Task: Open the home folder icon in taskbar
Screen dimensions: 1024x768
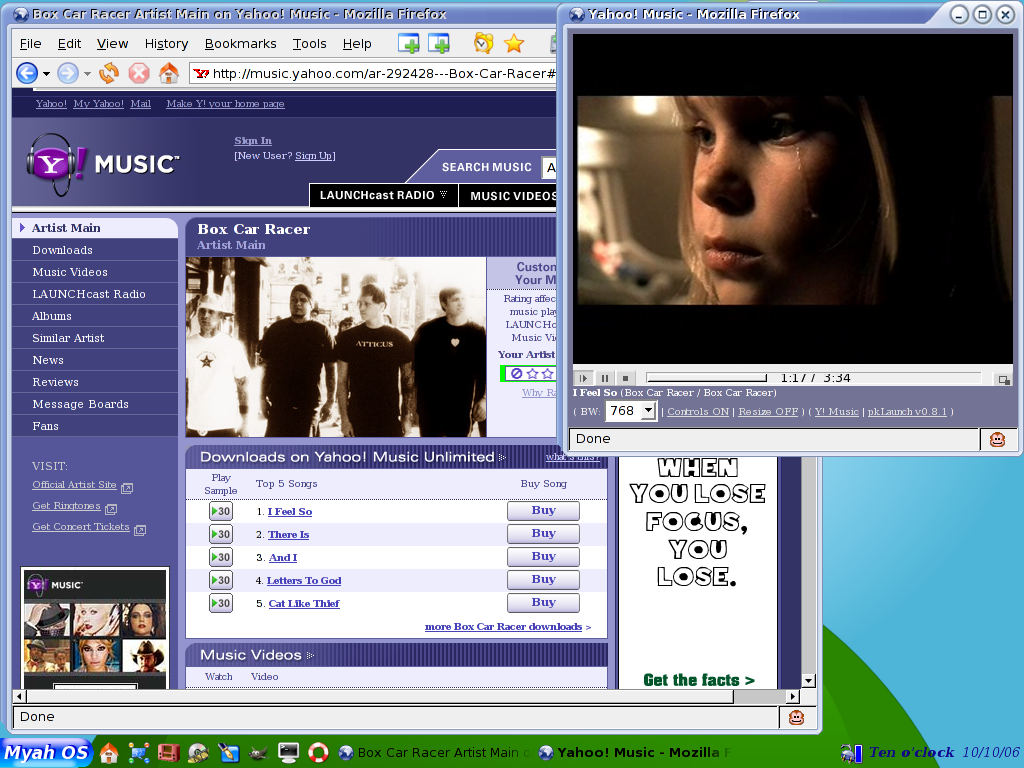Action: (108, 752)
